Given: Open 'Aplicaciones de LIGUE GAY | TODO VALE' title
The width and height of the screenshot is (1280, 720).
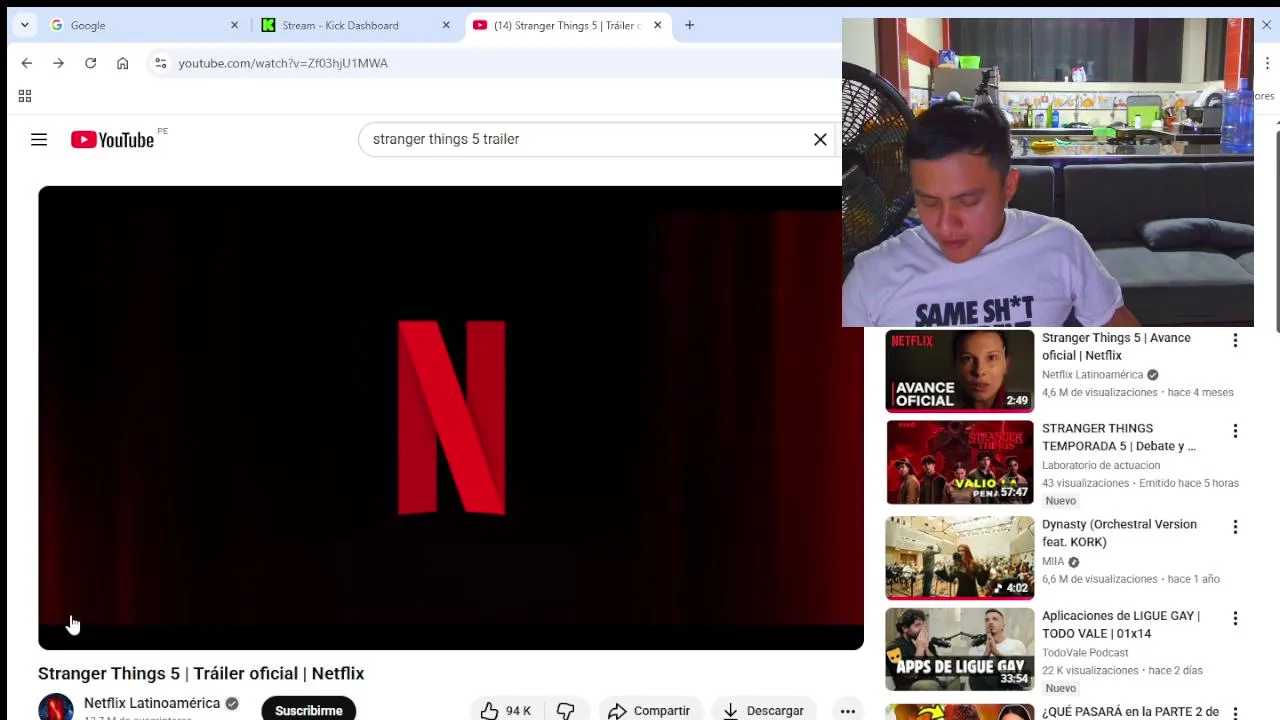Looking at the screenshot, I should pyautogui.click(x=1120, y=625).
